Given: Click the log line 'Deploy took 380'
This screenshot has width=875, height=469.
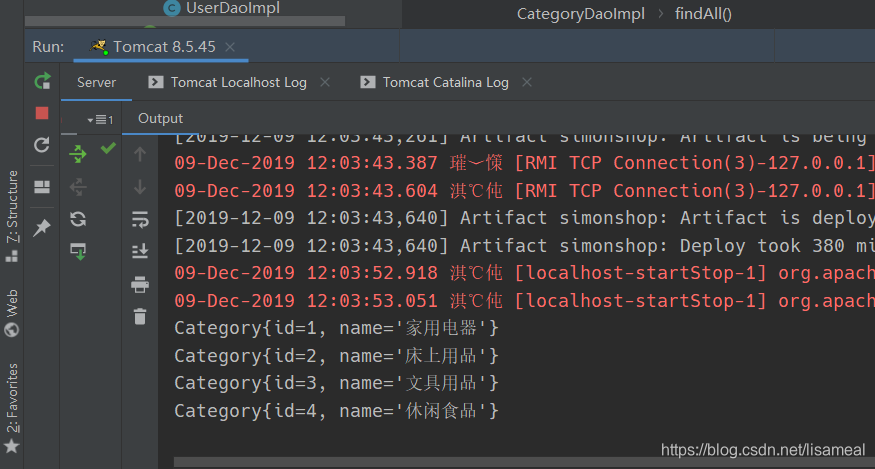Looking at the screenshot, I should coord(525,246).
